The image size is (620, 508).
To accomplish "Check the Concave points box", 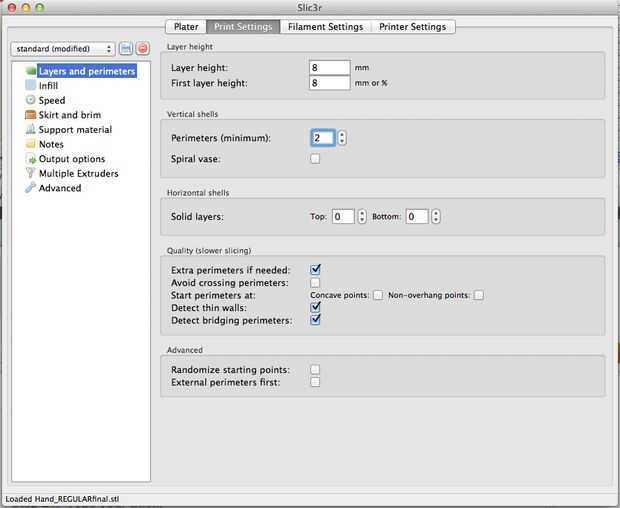I will point(378,295).
